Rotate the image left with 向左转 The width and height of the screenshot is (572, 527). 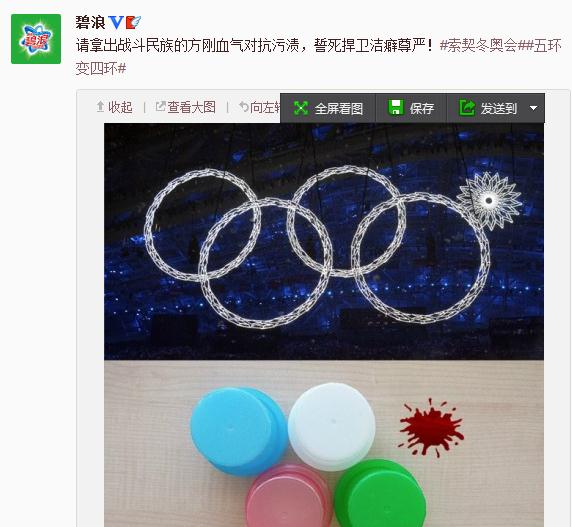coord(260,107)
